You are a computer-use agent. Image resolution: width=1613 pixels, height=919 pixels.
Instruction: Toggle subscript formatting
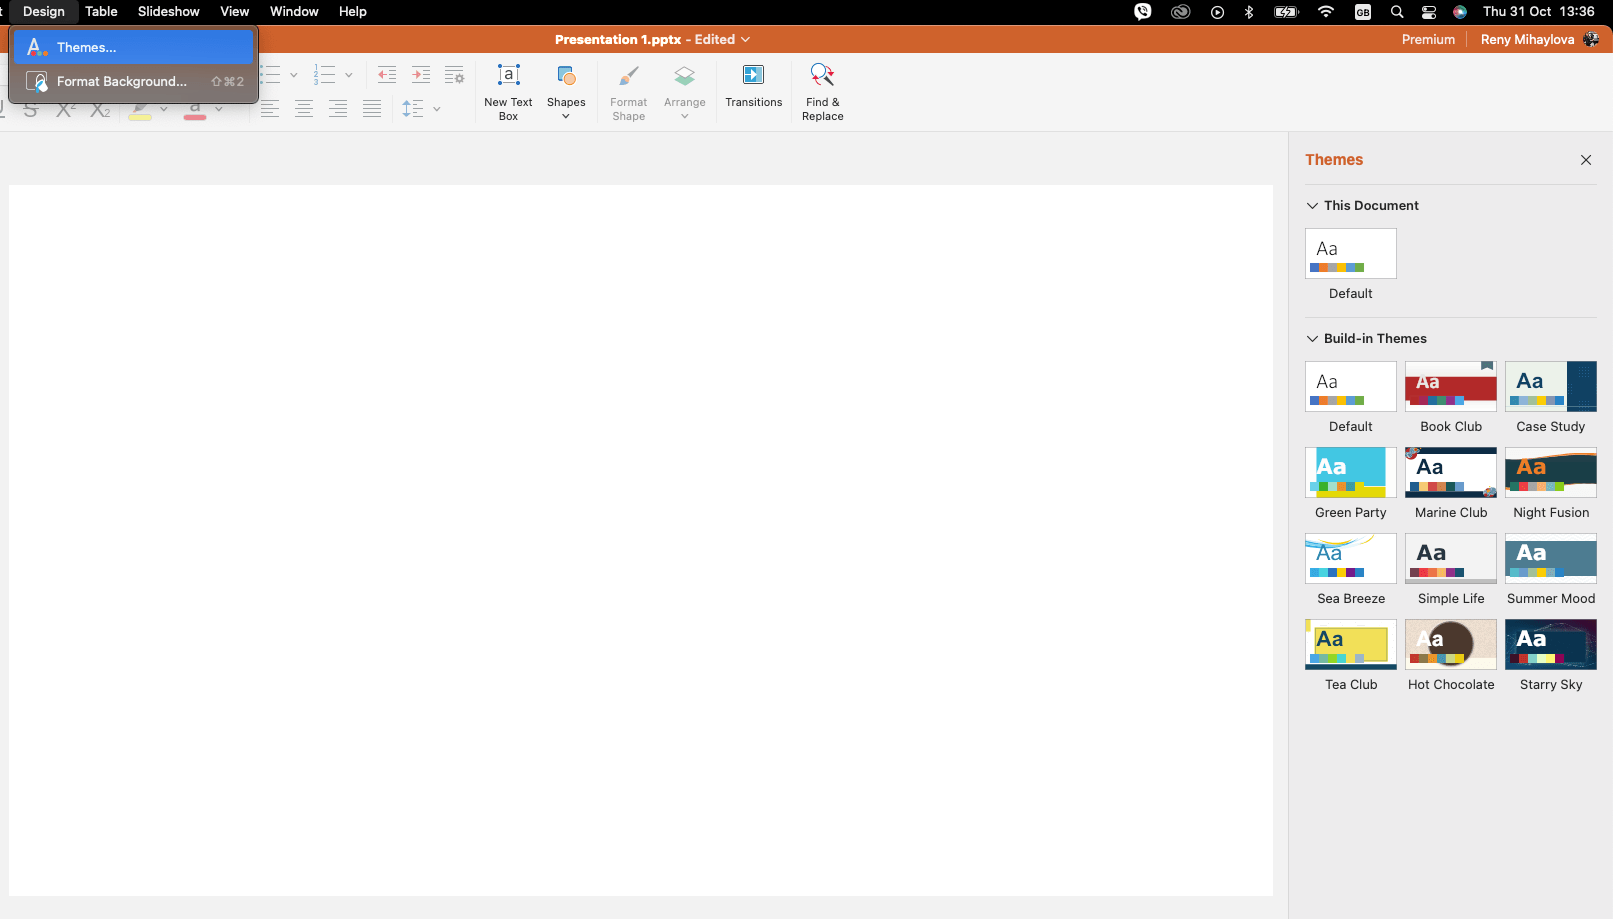click(99, 110)
